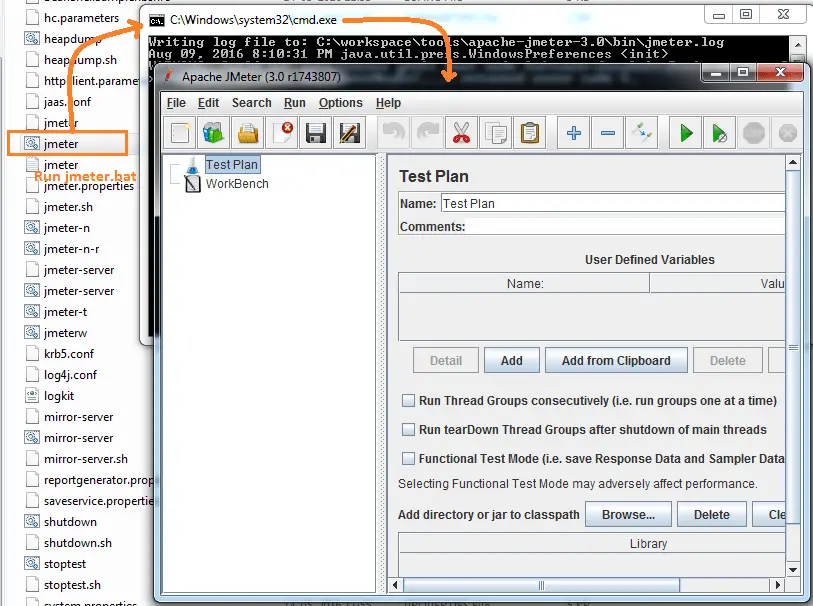
Task: Click the Name input field for Test Plan
Action: coord(600,203)
